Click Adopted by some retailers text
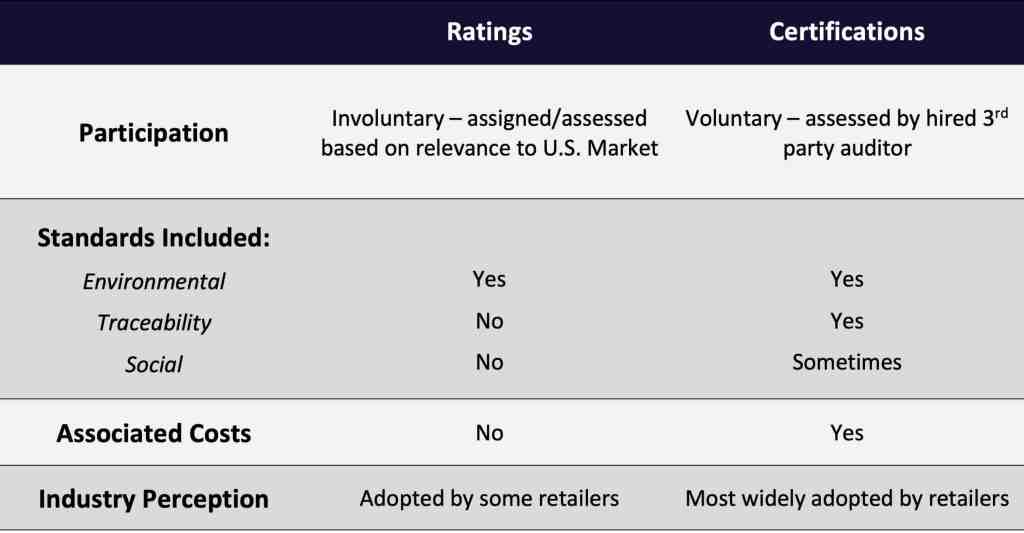This screenshot has width=1024, height=533. click(489, 498)
